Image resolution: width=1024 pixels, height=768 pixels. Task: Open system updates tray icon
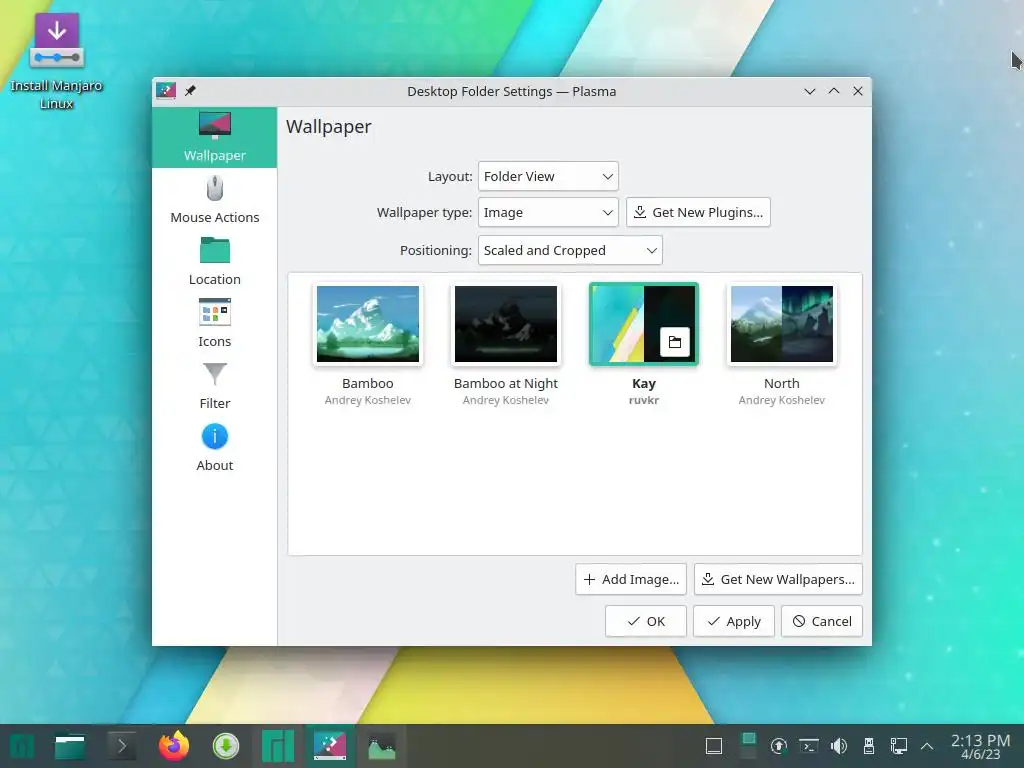point(778,746)
